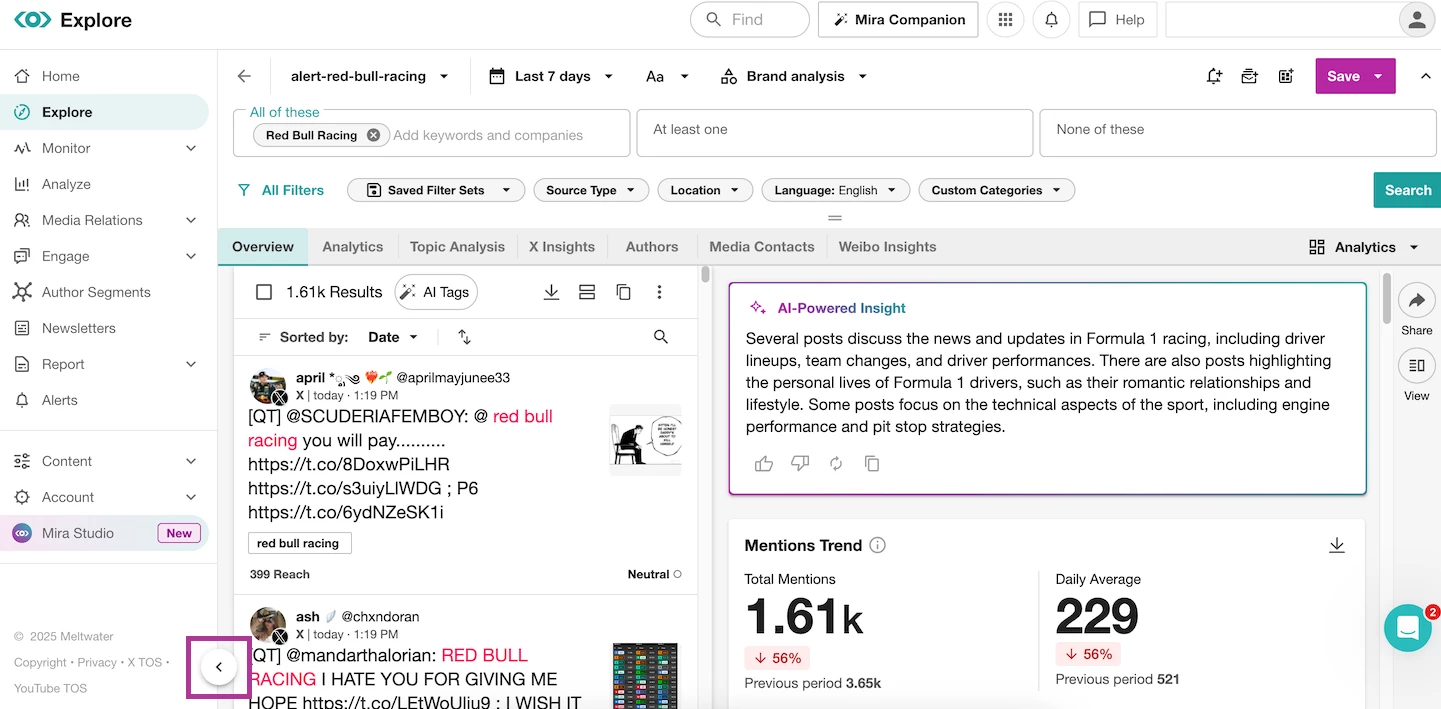The width and height of the screenshot is (1441, 709).
Task: Run the Search button
Action: tap(1408, 190)
